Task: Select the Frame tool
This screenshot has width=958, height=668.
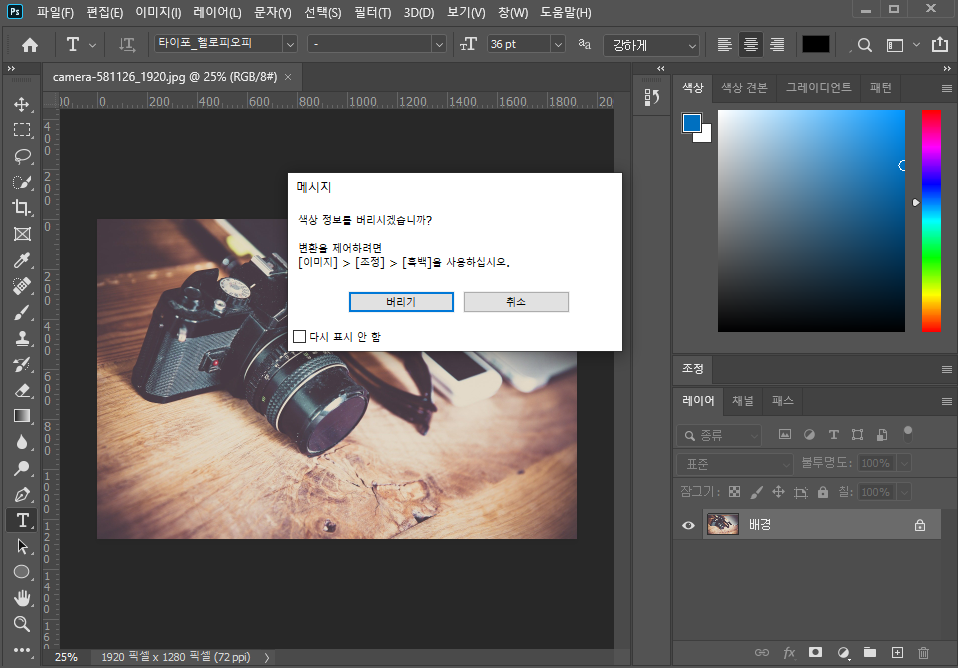Action: [22, 234]
